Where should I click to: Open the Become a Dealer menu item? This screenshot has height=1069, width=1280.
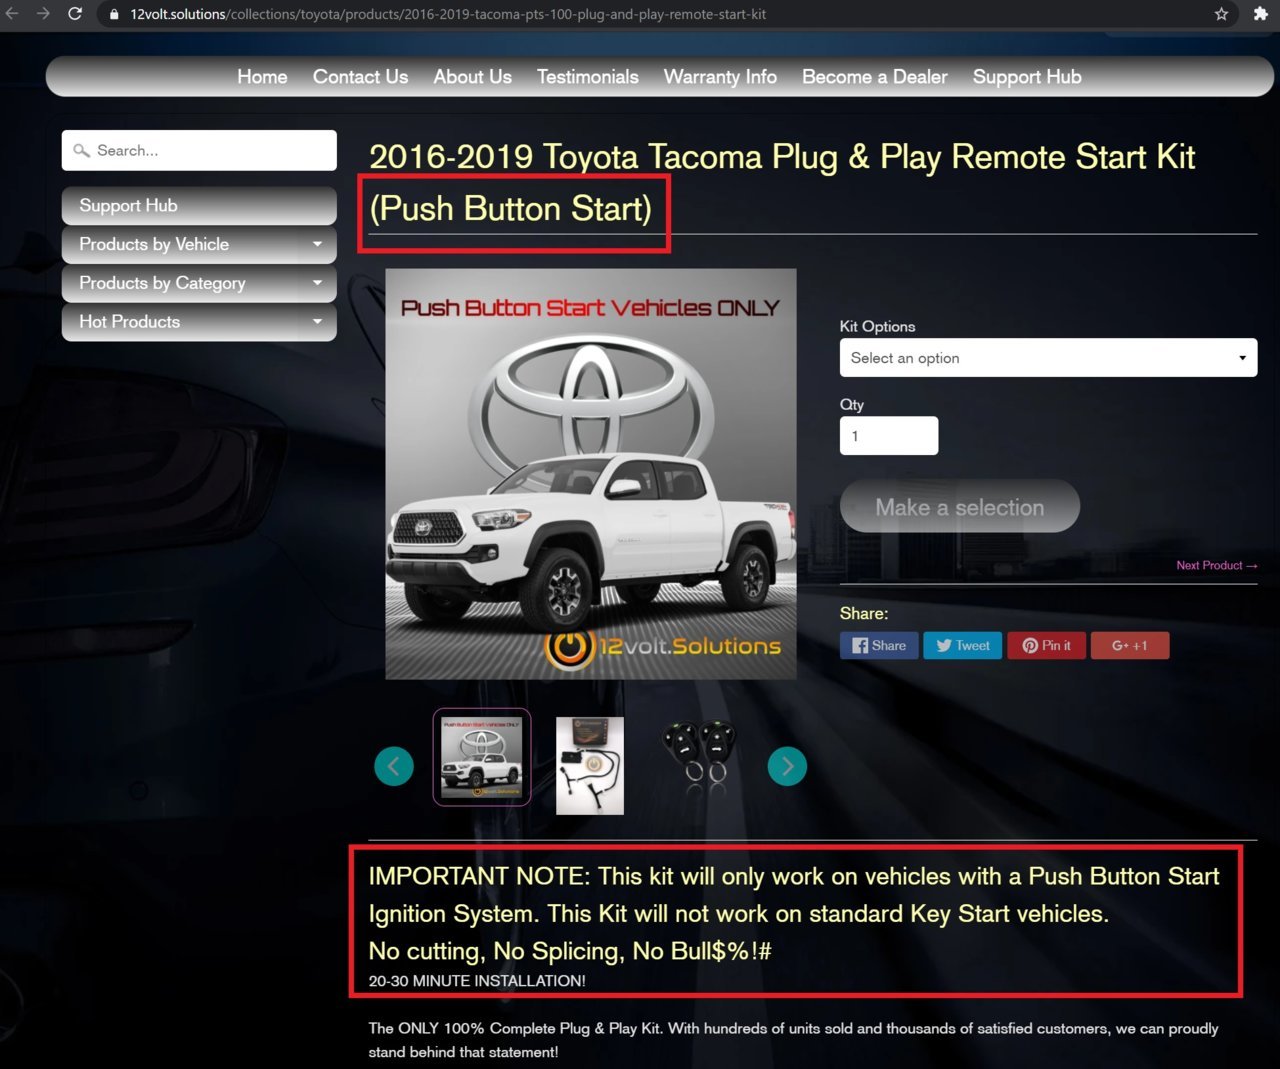point(875,77)
